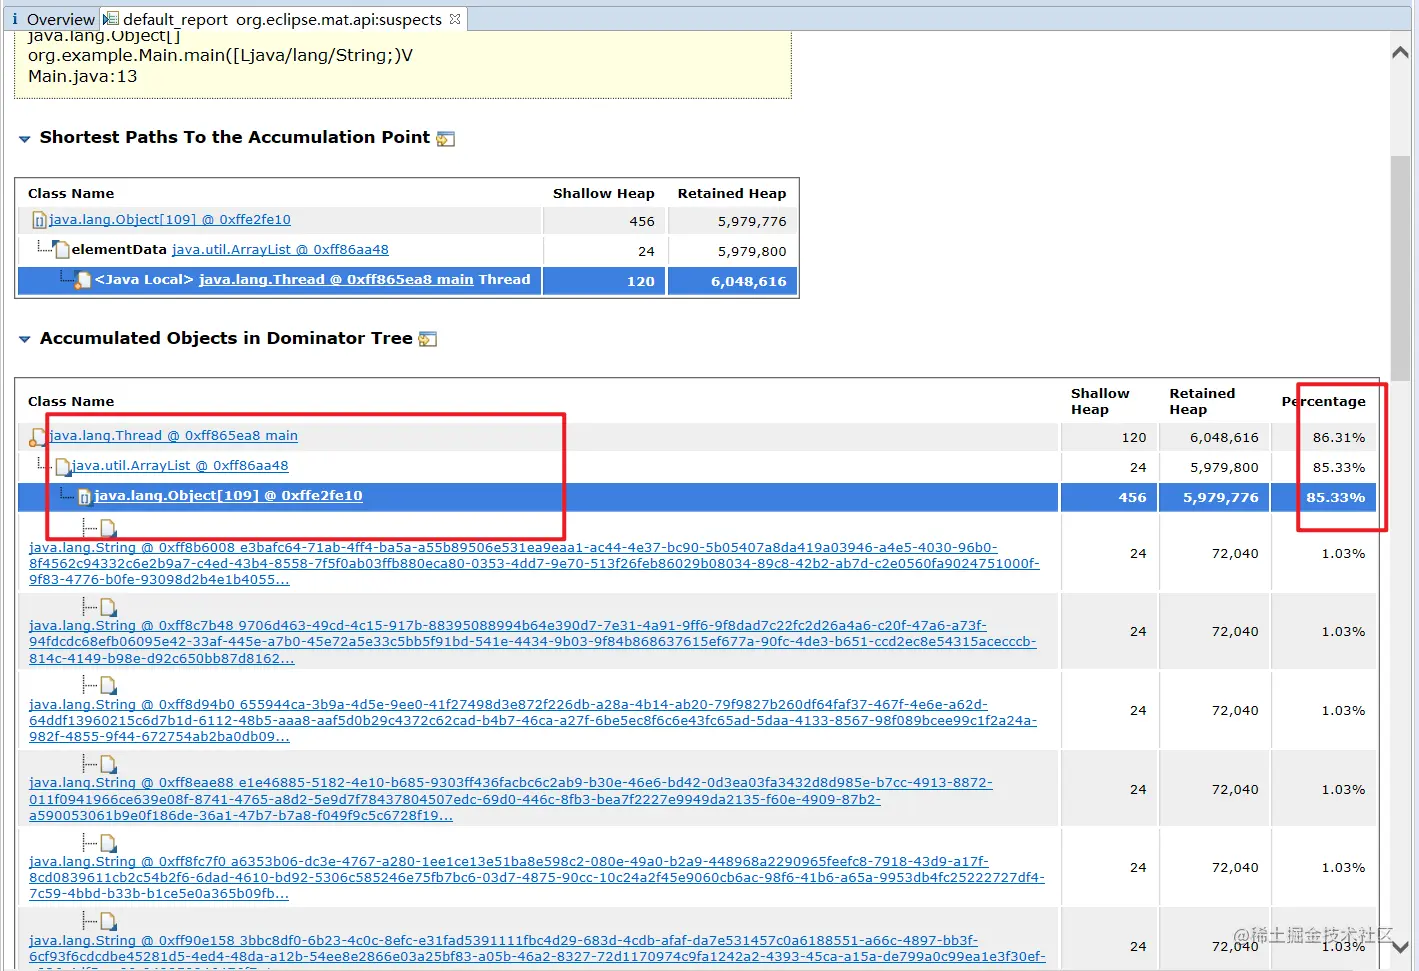The width and height of the screenshot is (1419, 971).
Task: Click shallow heap 456 in Shortest Paths table
Action: (x=642, y=222)
